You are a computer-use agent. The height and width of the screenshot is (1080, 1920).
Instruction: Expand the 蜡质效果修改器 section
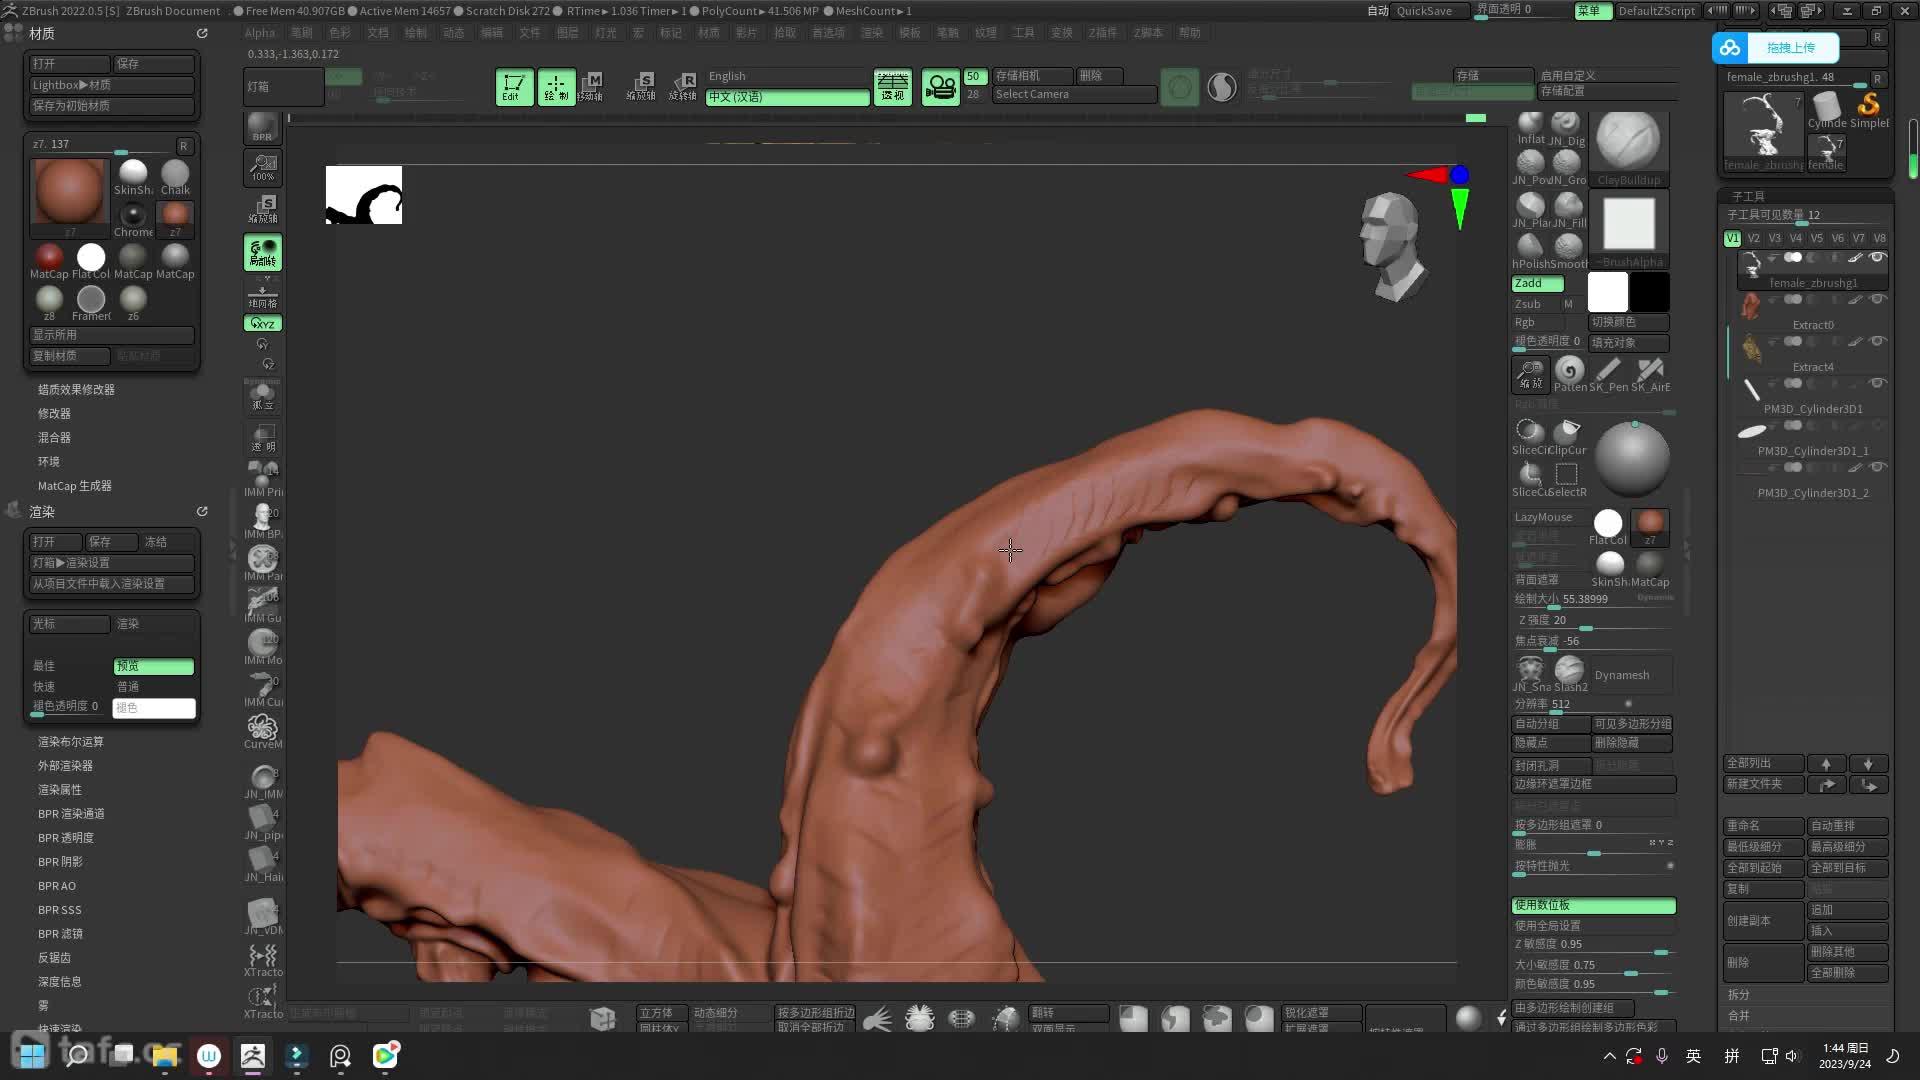point(76,389)
